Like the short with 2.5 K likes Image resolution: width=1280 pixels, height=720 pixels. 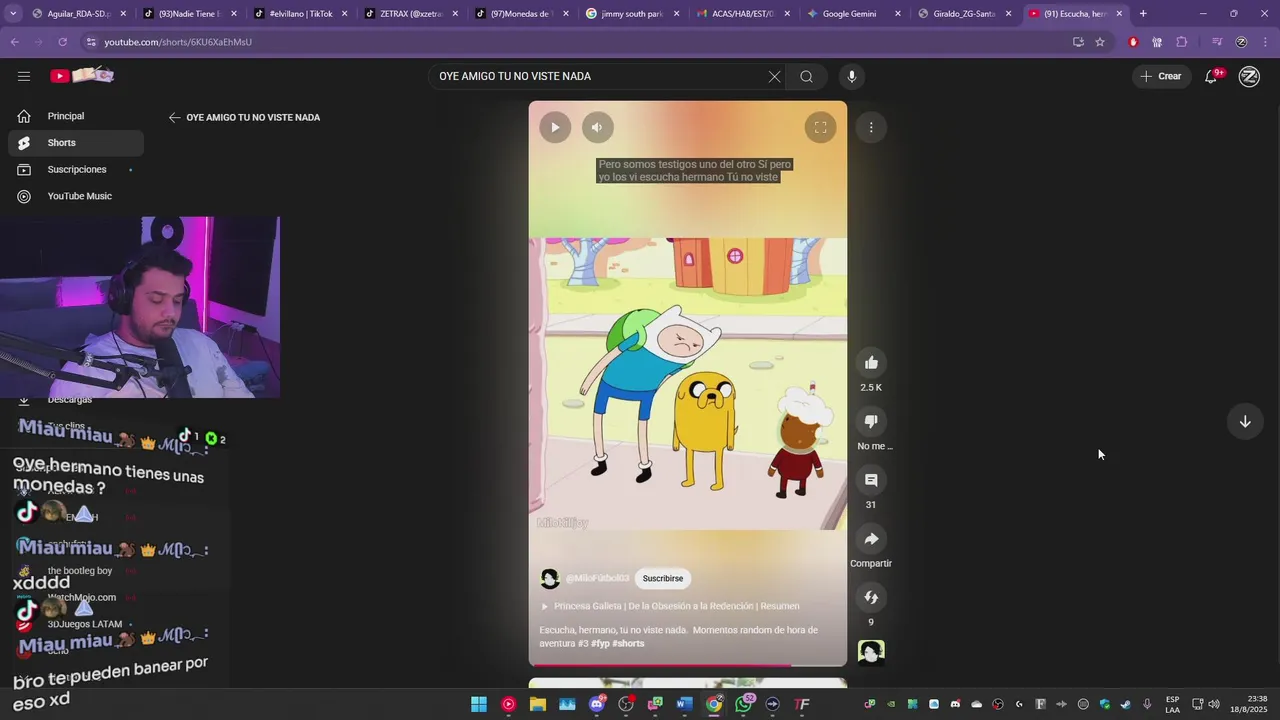[x=871, y=363]
